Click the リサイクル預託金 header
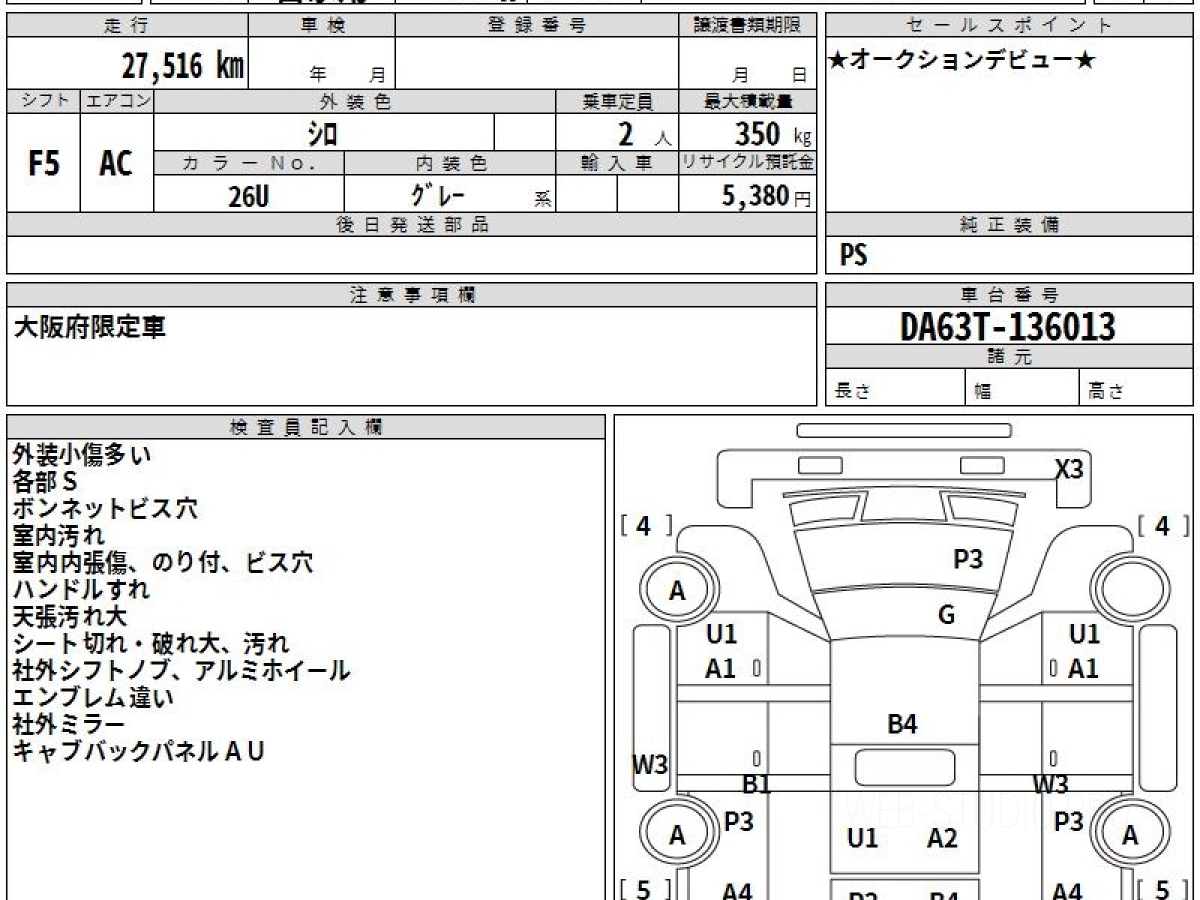Screen dimensions: 1200x900 tap(748, 163)
